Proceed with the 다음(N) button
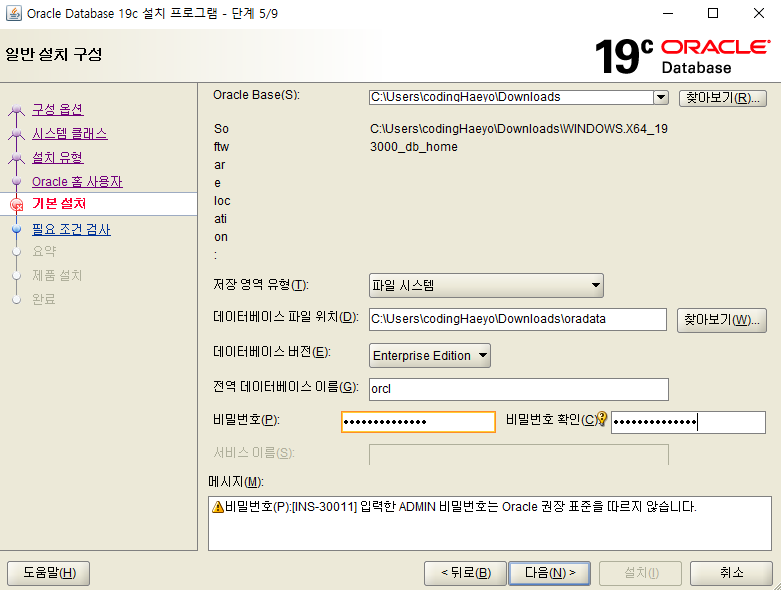 point(549,573)
